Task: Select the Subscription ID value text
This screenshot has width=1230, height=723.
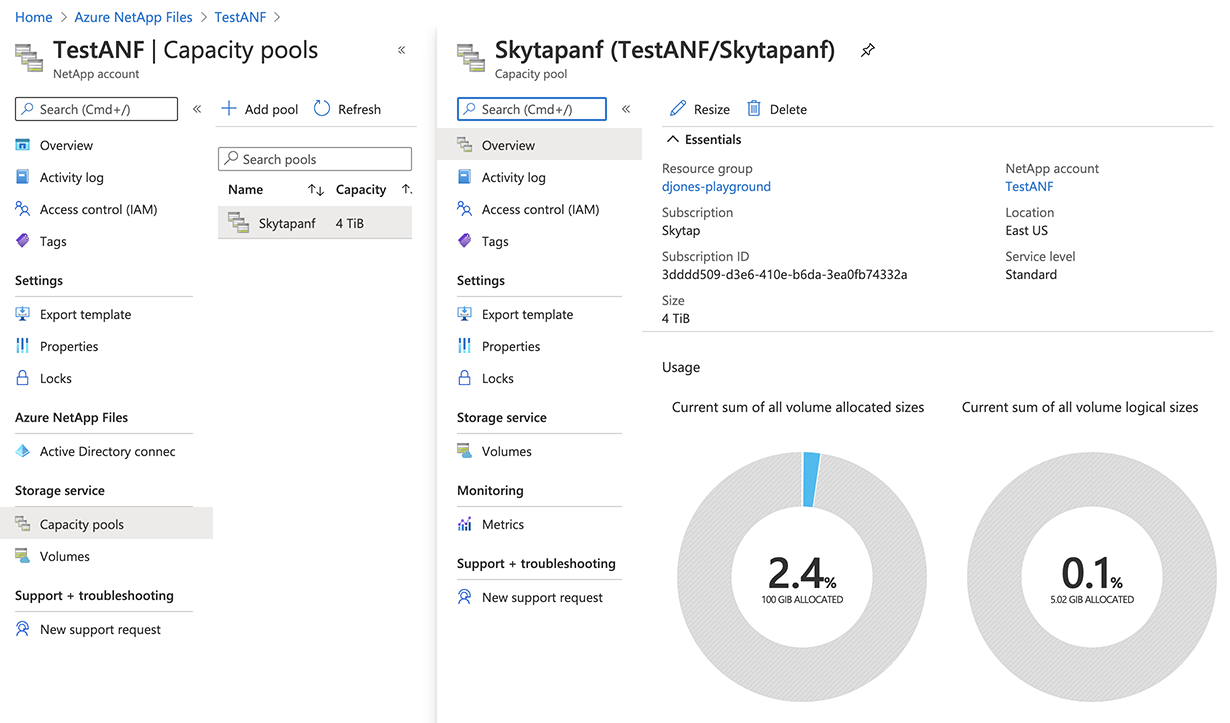Action: (x=784, y=274)
